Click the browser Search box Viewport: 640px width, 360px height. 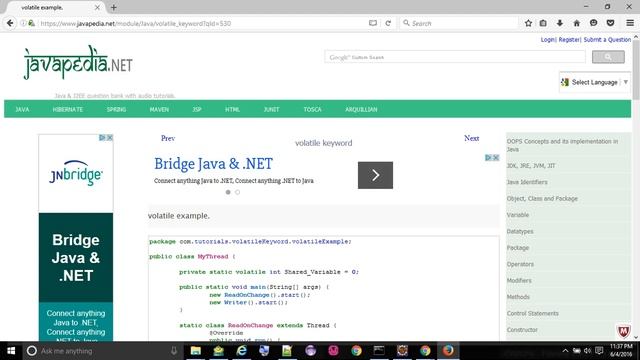pyautogui.click(x=458, y=23)
